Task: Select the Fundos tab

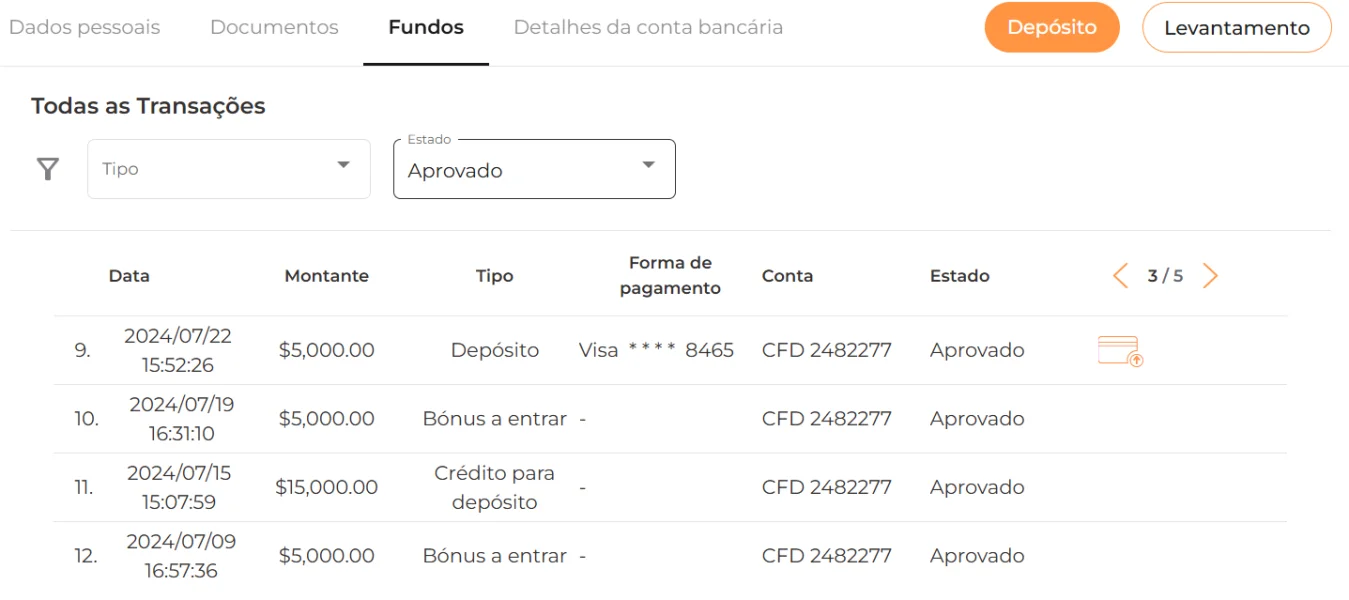Action: click(x=426, y=28)
